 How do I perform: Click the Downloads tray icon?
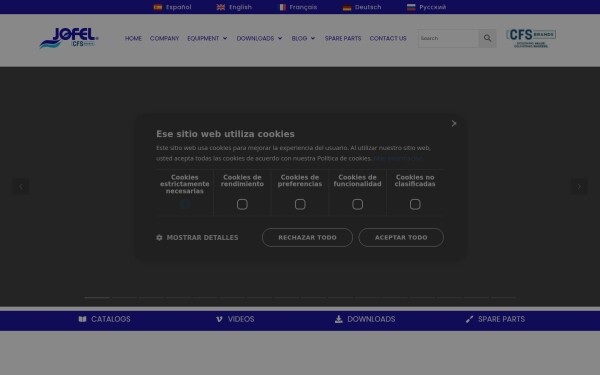coord(339,319)
